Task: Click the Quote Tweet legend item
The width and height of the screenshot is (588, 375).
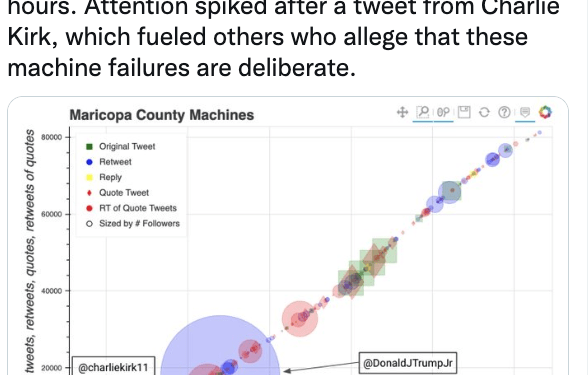Action: point(117,193)
